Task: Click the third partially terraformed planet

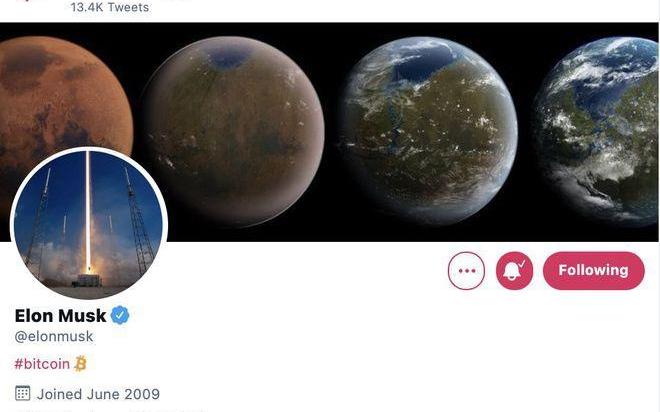Action: [428, 131]
